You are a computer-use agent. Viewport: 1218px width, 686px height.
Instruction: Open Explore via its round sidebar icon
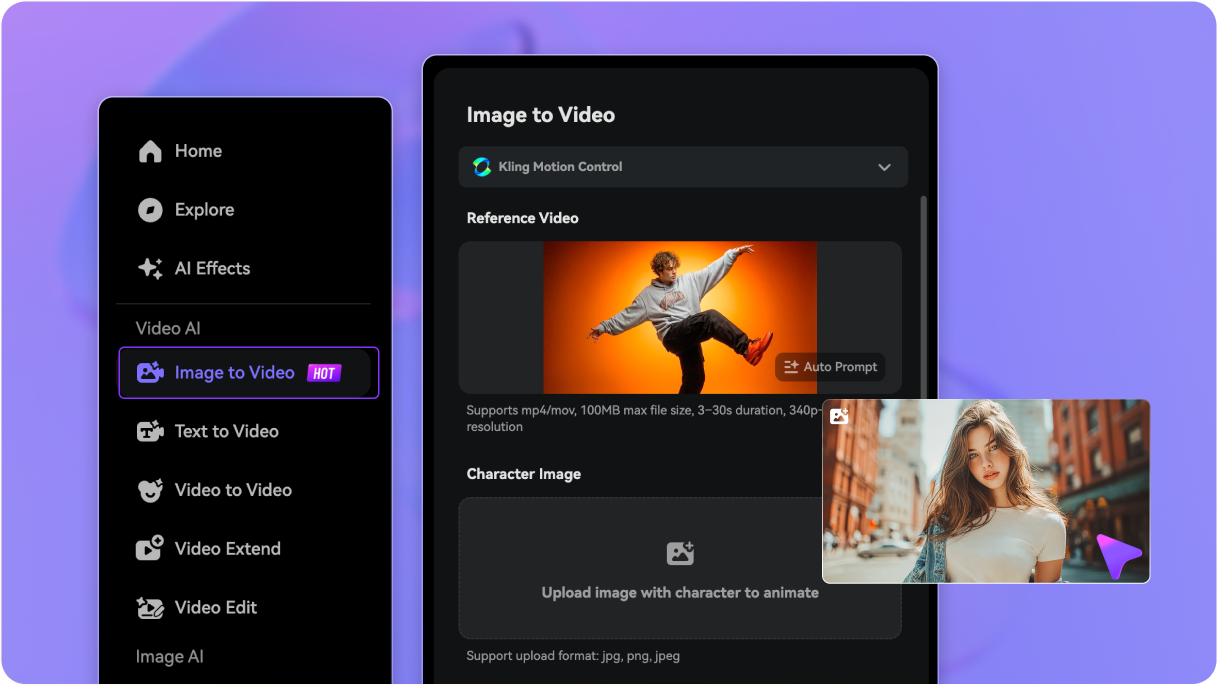pos(150,210)
